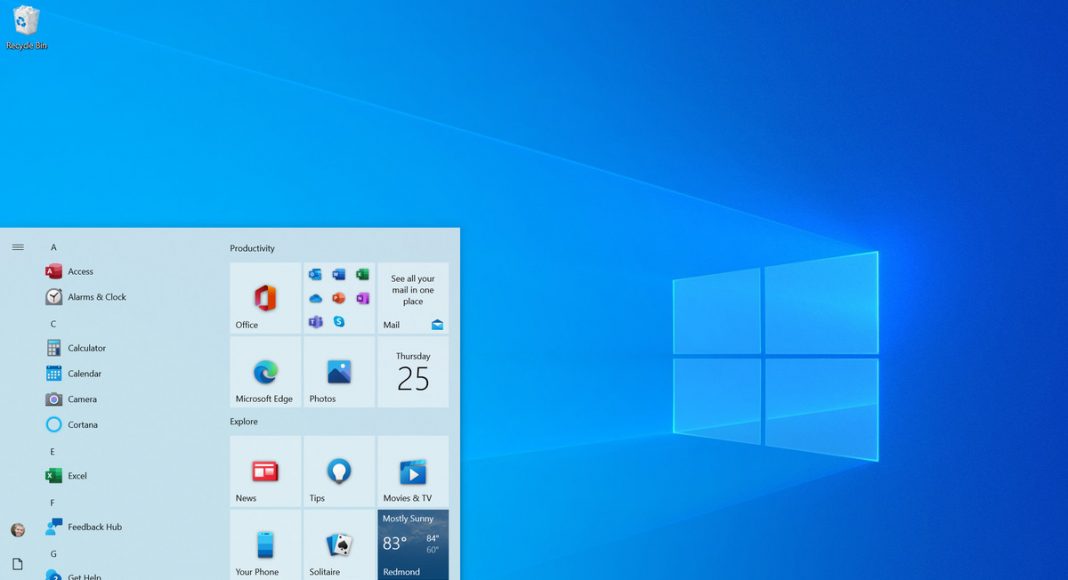The width and height of the screenshot is (1068, 580).
Task: Open the Thursday 25 calendar tile
Action: pos(413,372)
